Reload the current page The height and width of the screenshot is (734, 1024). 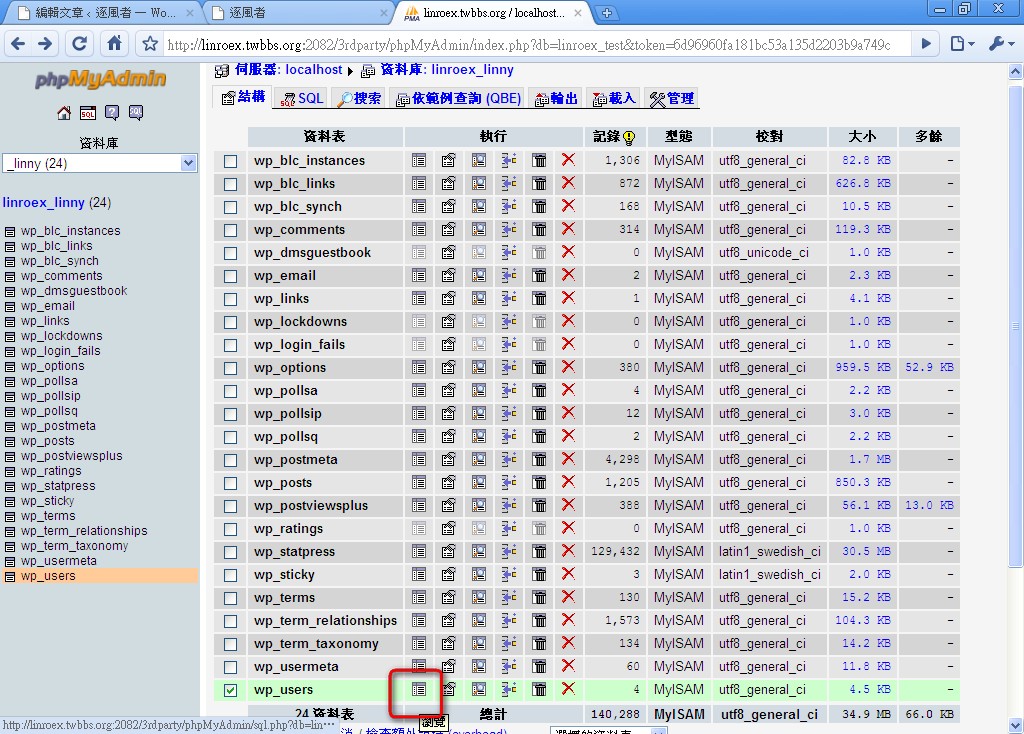click(x=79, y=44)
